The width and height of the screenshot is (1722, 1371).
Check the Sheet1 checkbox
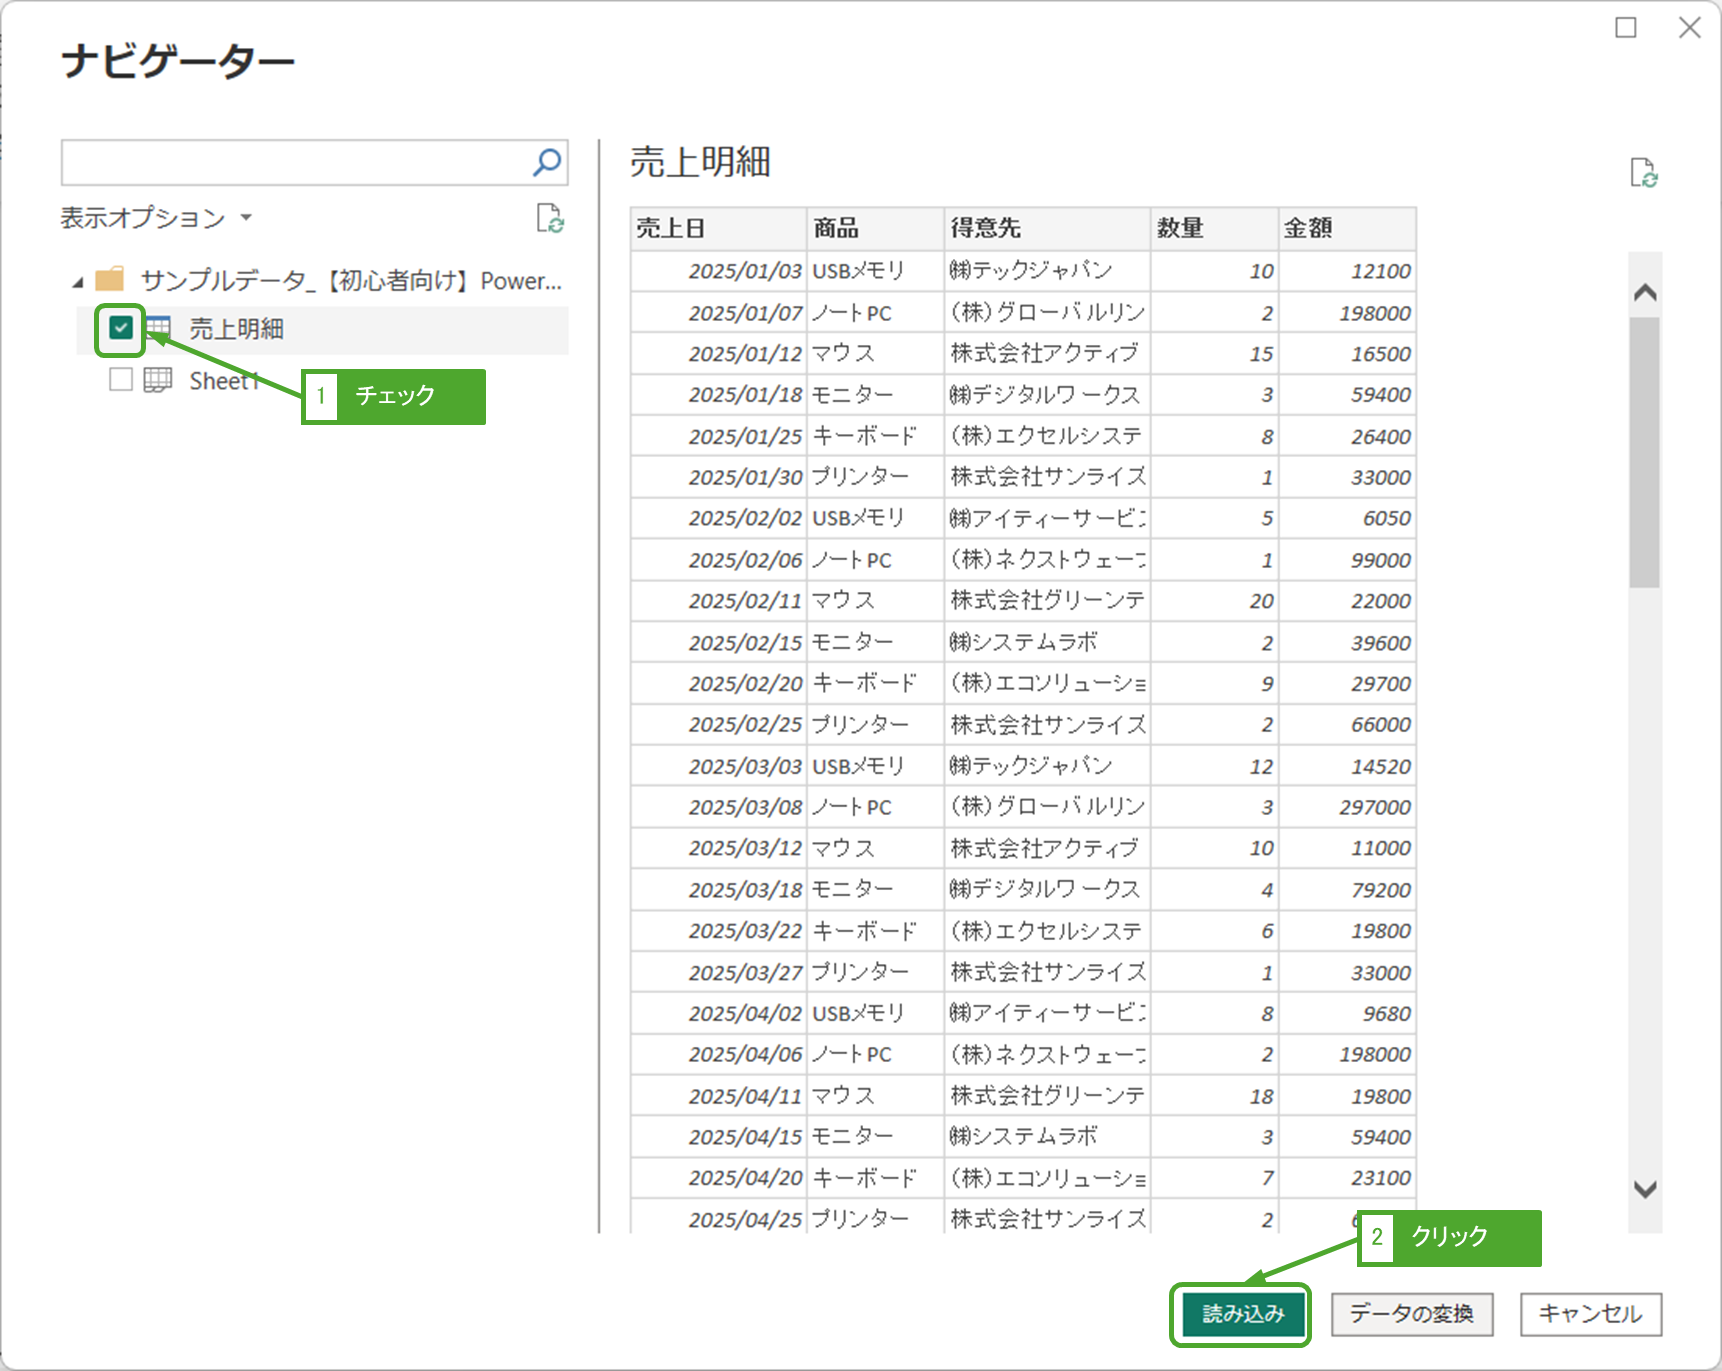click(x=121, y=380)
